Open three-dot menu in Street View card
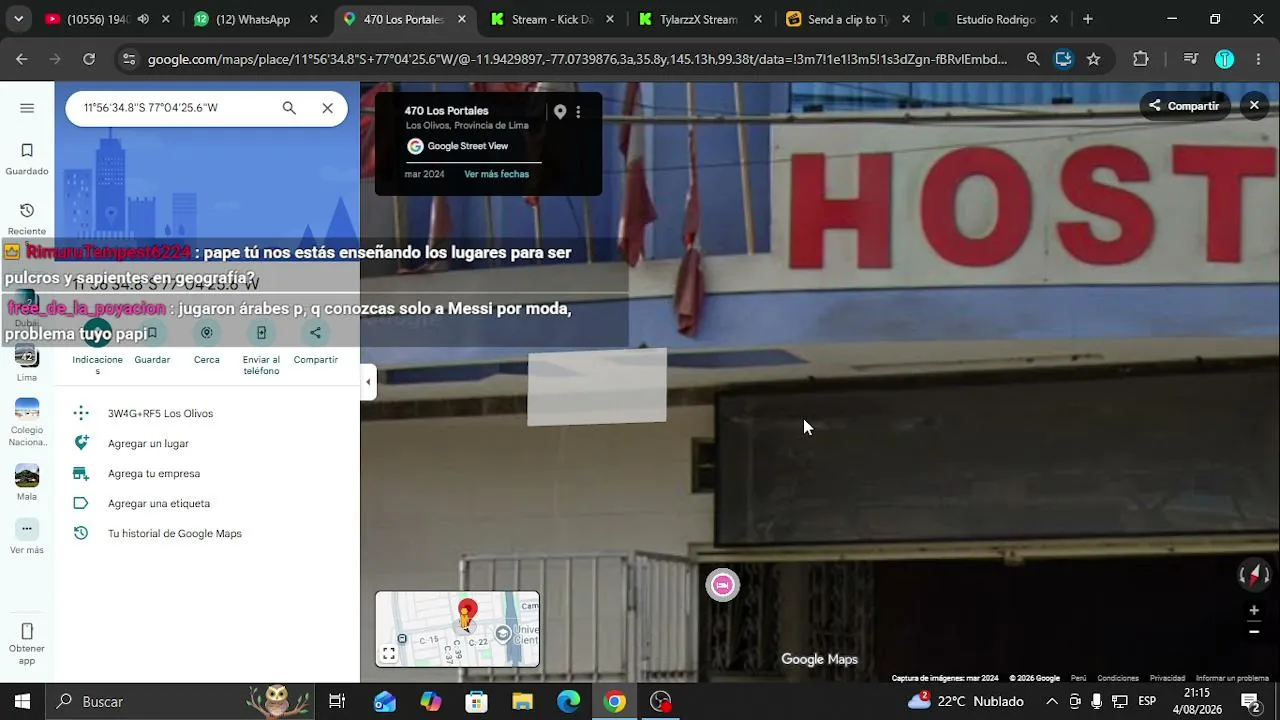This screenshot has height=720, width=1280. (x=578, y=112)
